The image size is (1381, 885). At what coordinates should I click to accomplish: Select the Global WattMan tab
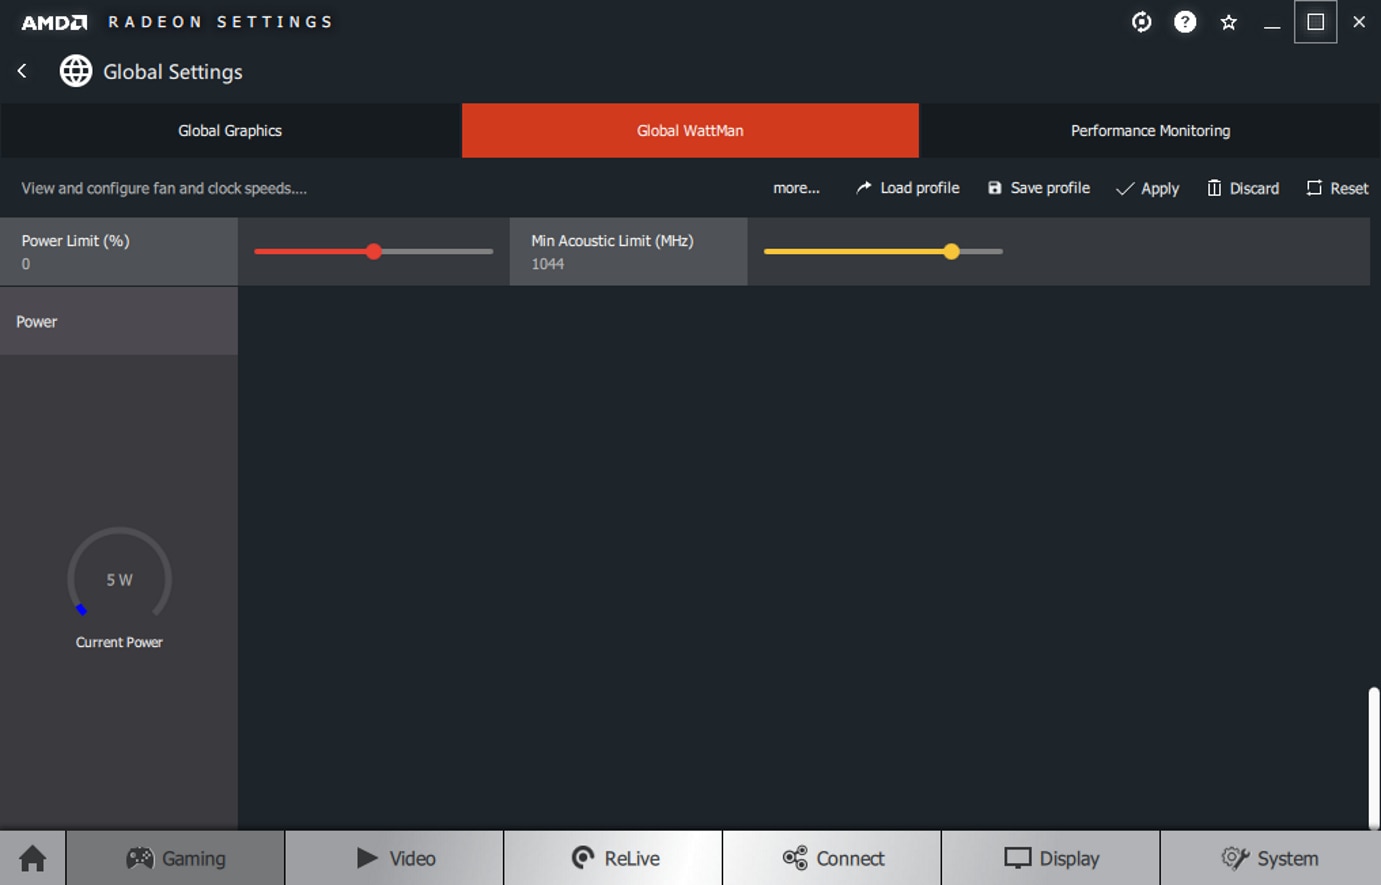[x=690, y=131]
